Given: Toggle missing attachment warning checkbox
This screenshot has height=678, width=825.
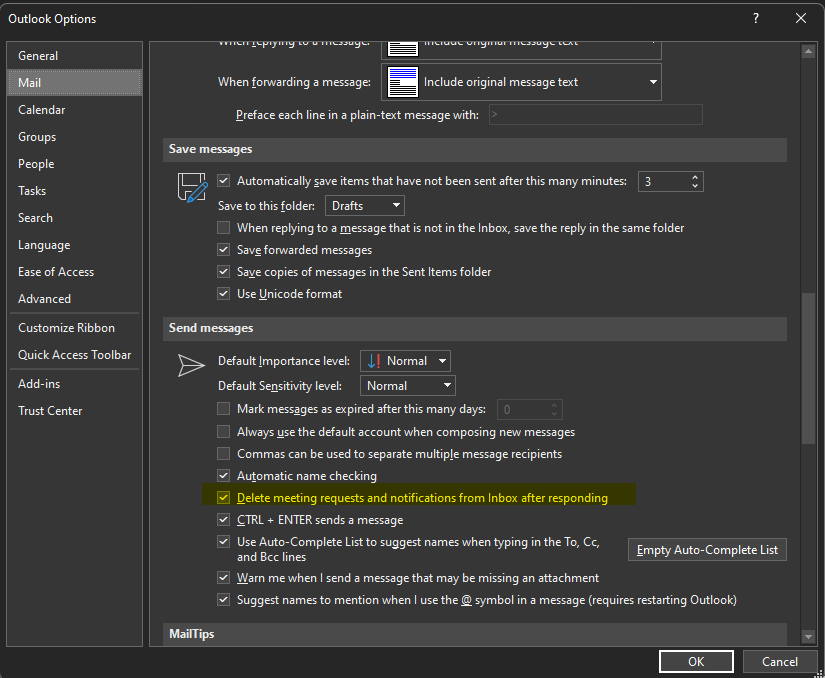Looking at the screenshot, I should coord(224,578).
